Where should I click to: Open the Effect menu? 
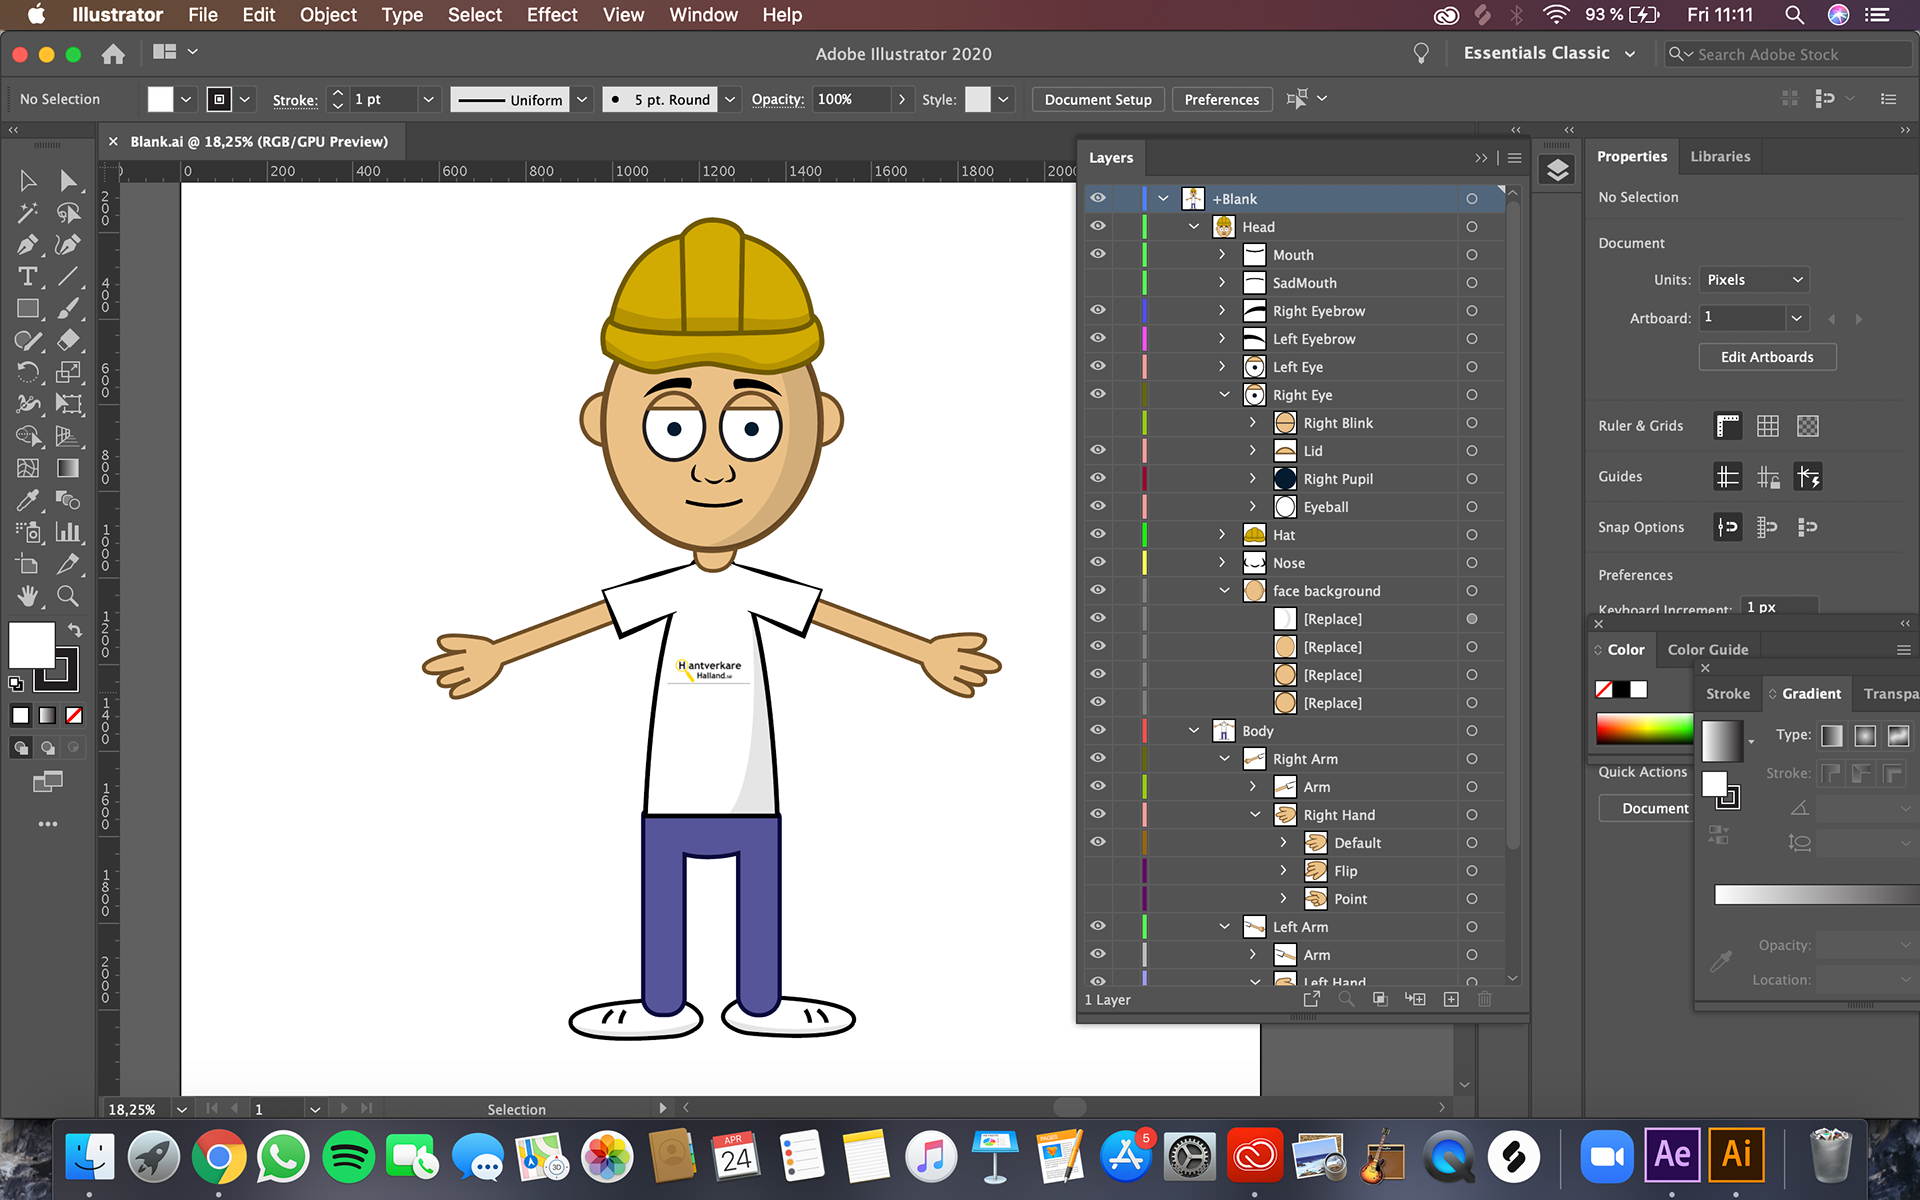click(552, 15)
